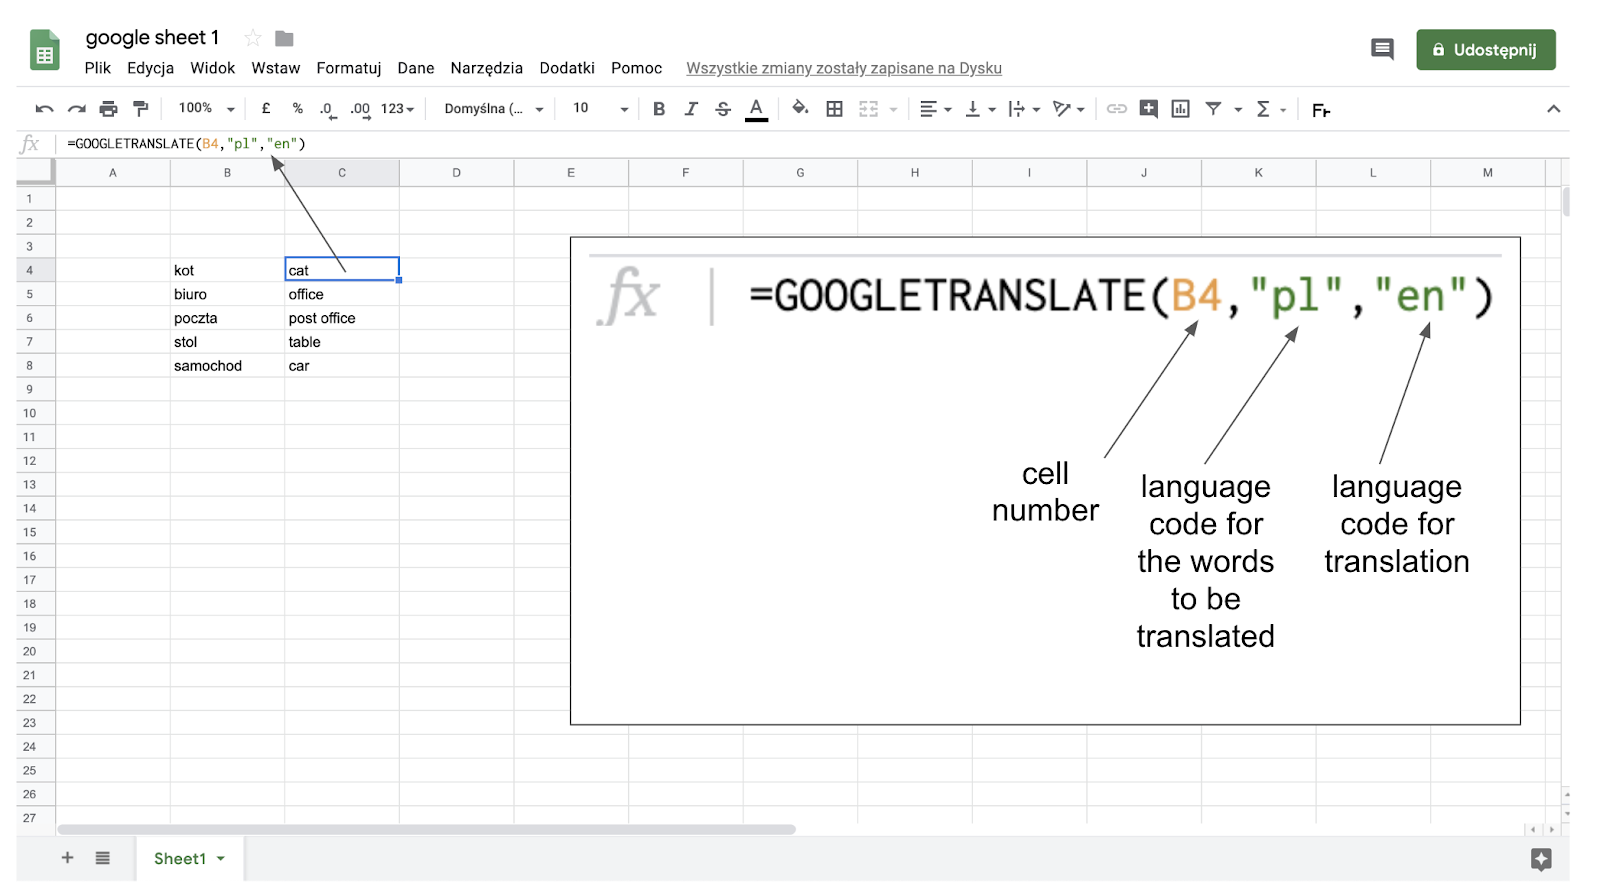Toggle bold formatting
Image resolution: width=1600 pixels, height=887 pixels.
[659, 109]
